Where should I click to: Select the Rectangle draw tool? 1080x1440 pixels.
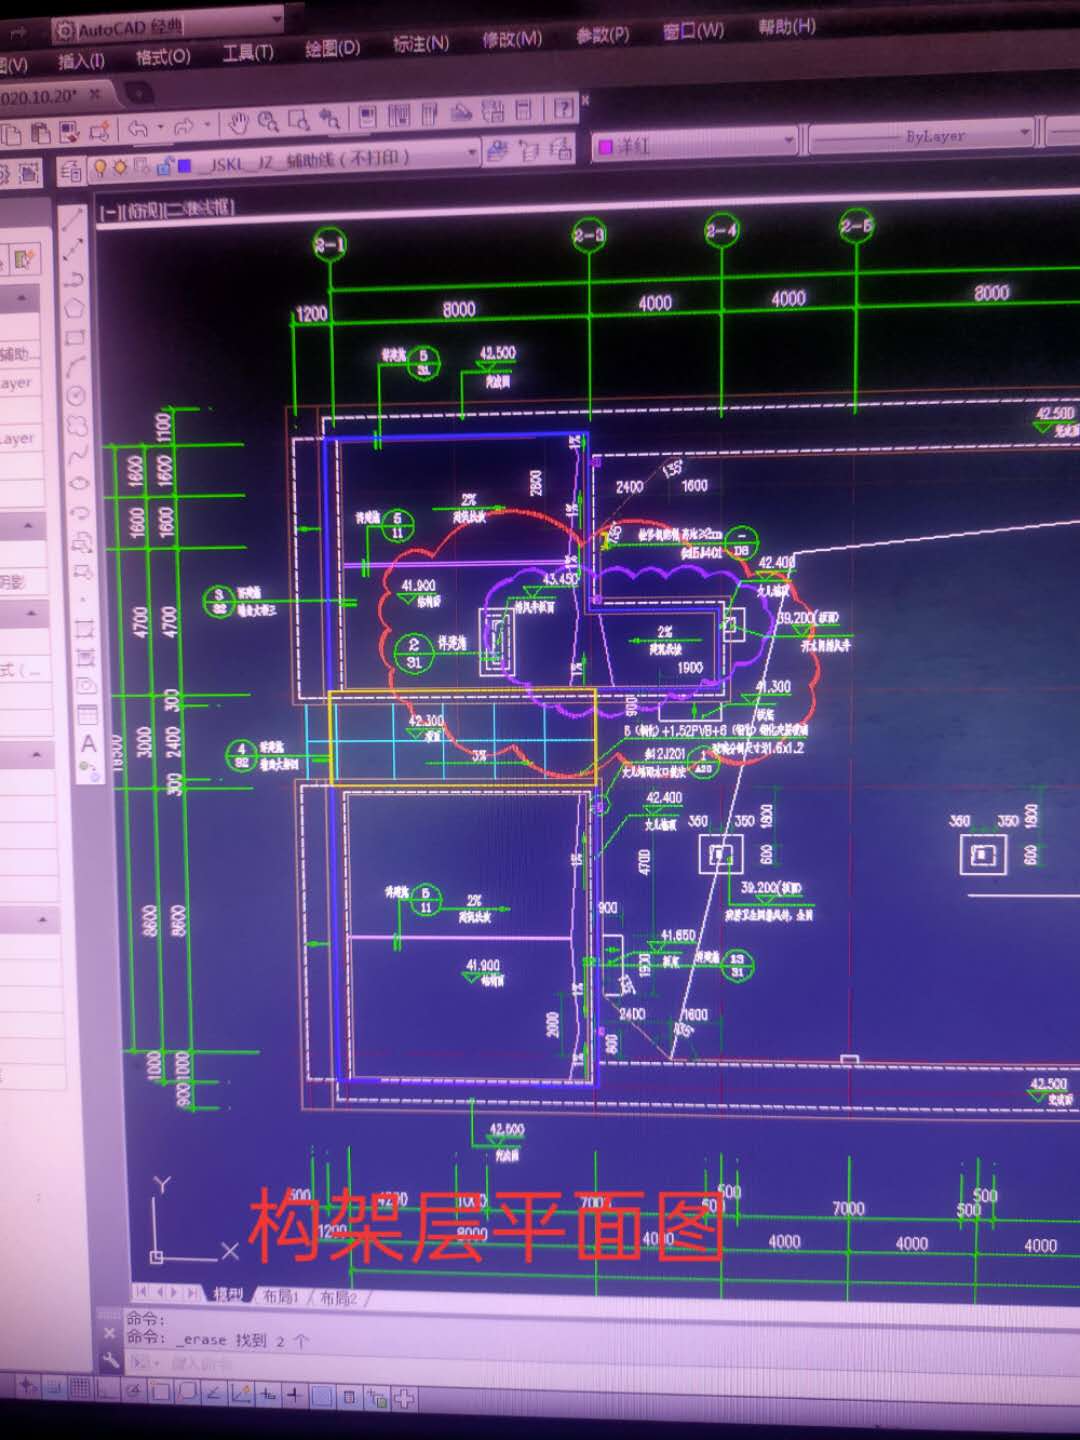(x=75, y=337)
